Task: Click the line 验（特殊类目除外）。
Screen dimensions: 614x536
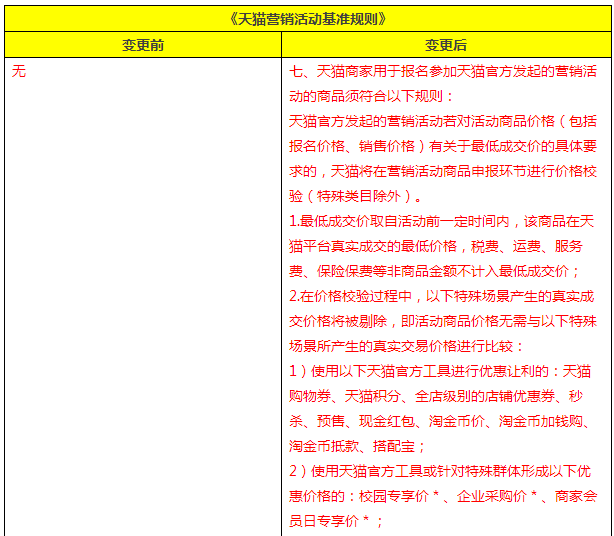Action: [x=356, y=196]
